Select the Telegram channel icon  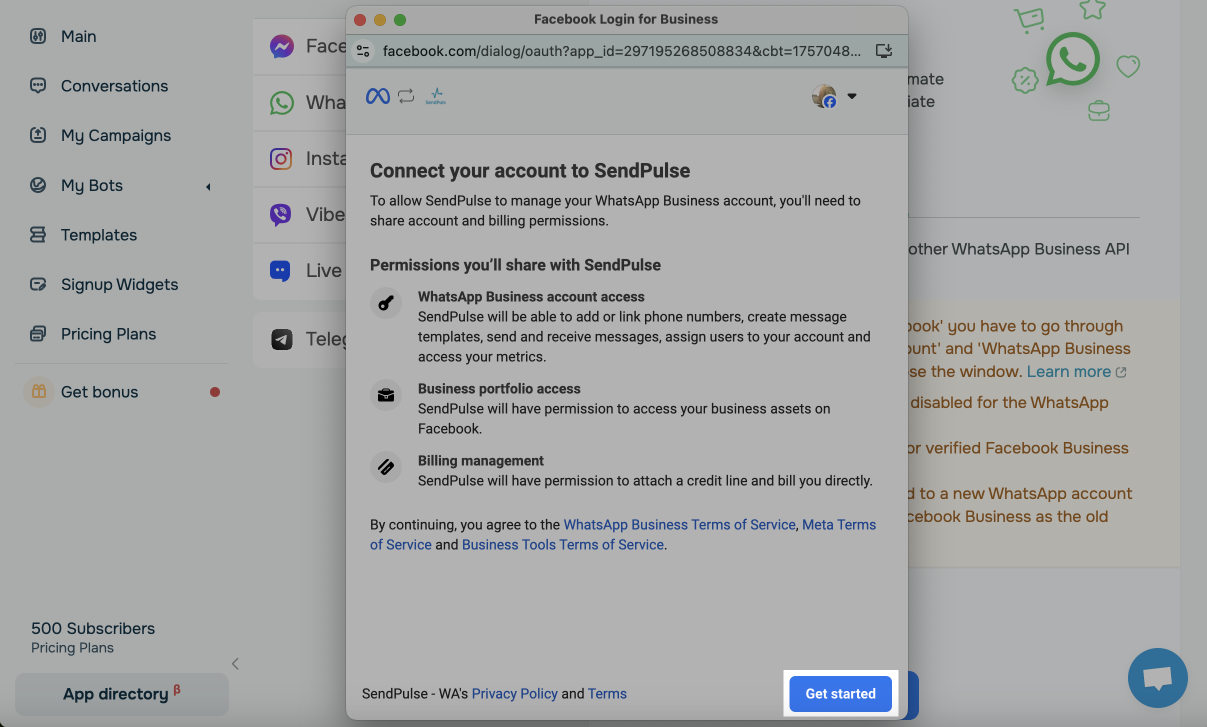pyautogui.click(x=281, y=340)
